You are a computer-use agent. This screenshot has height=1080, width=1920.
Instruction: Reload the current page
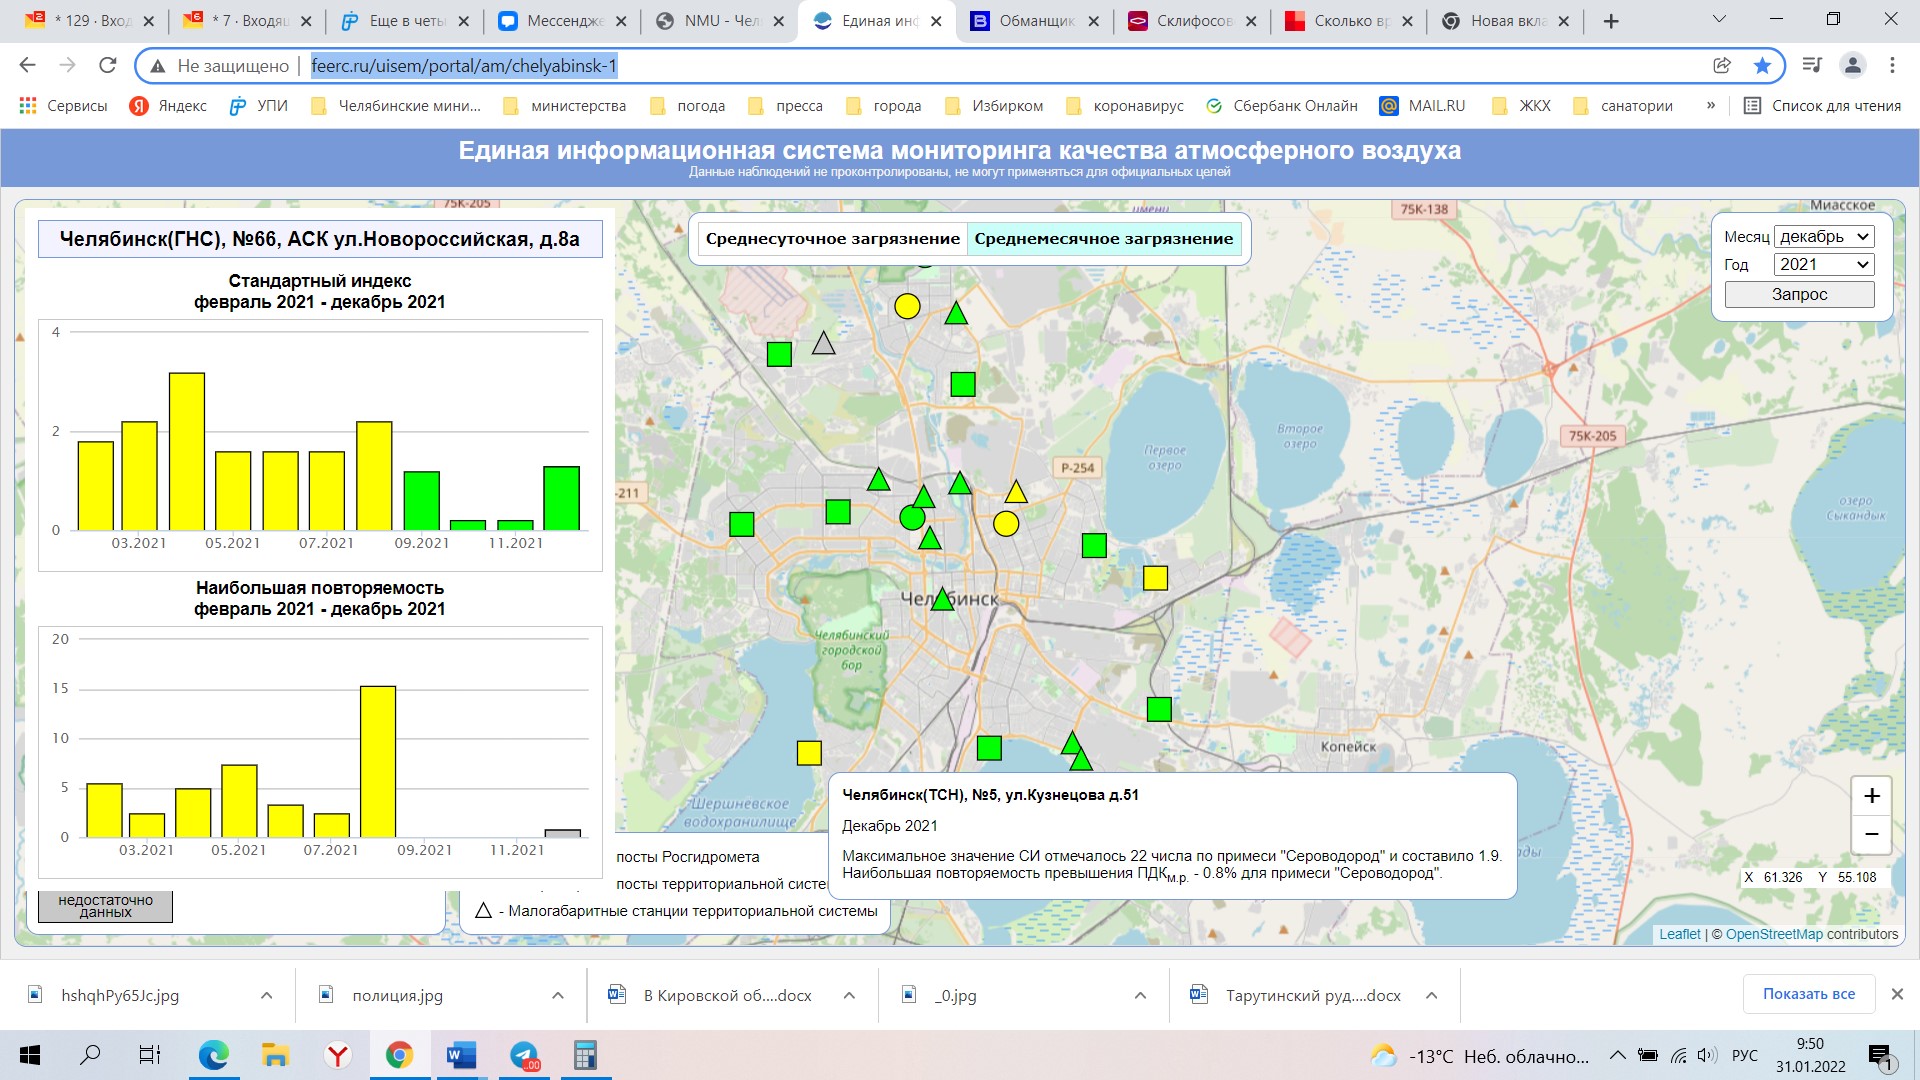coord(108,65)
